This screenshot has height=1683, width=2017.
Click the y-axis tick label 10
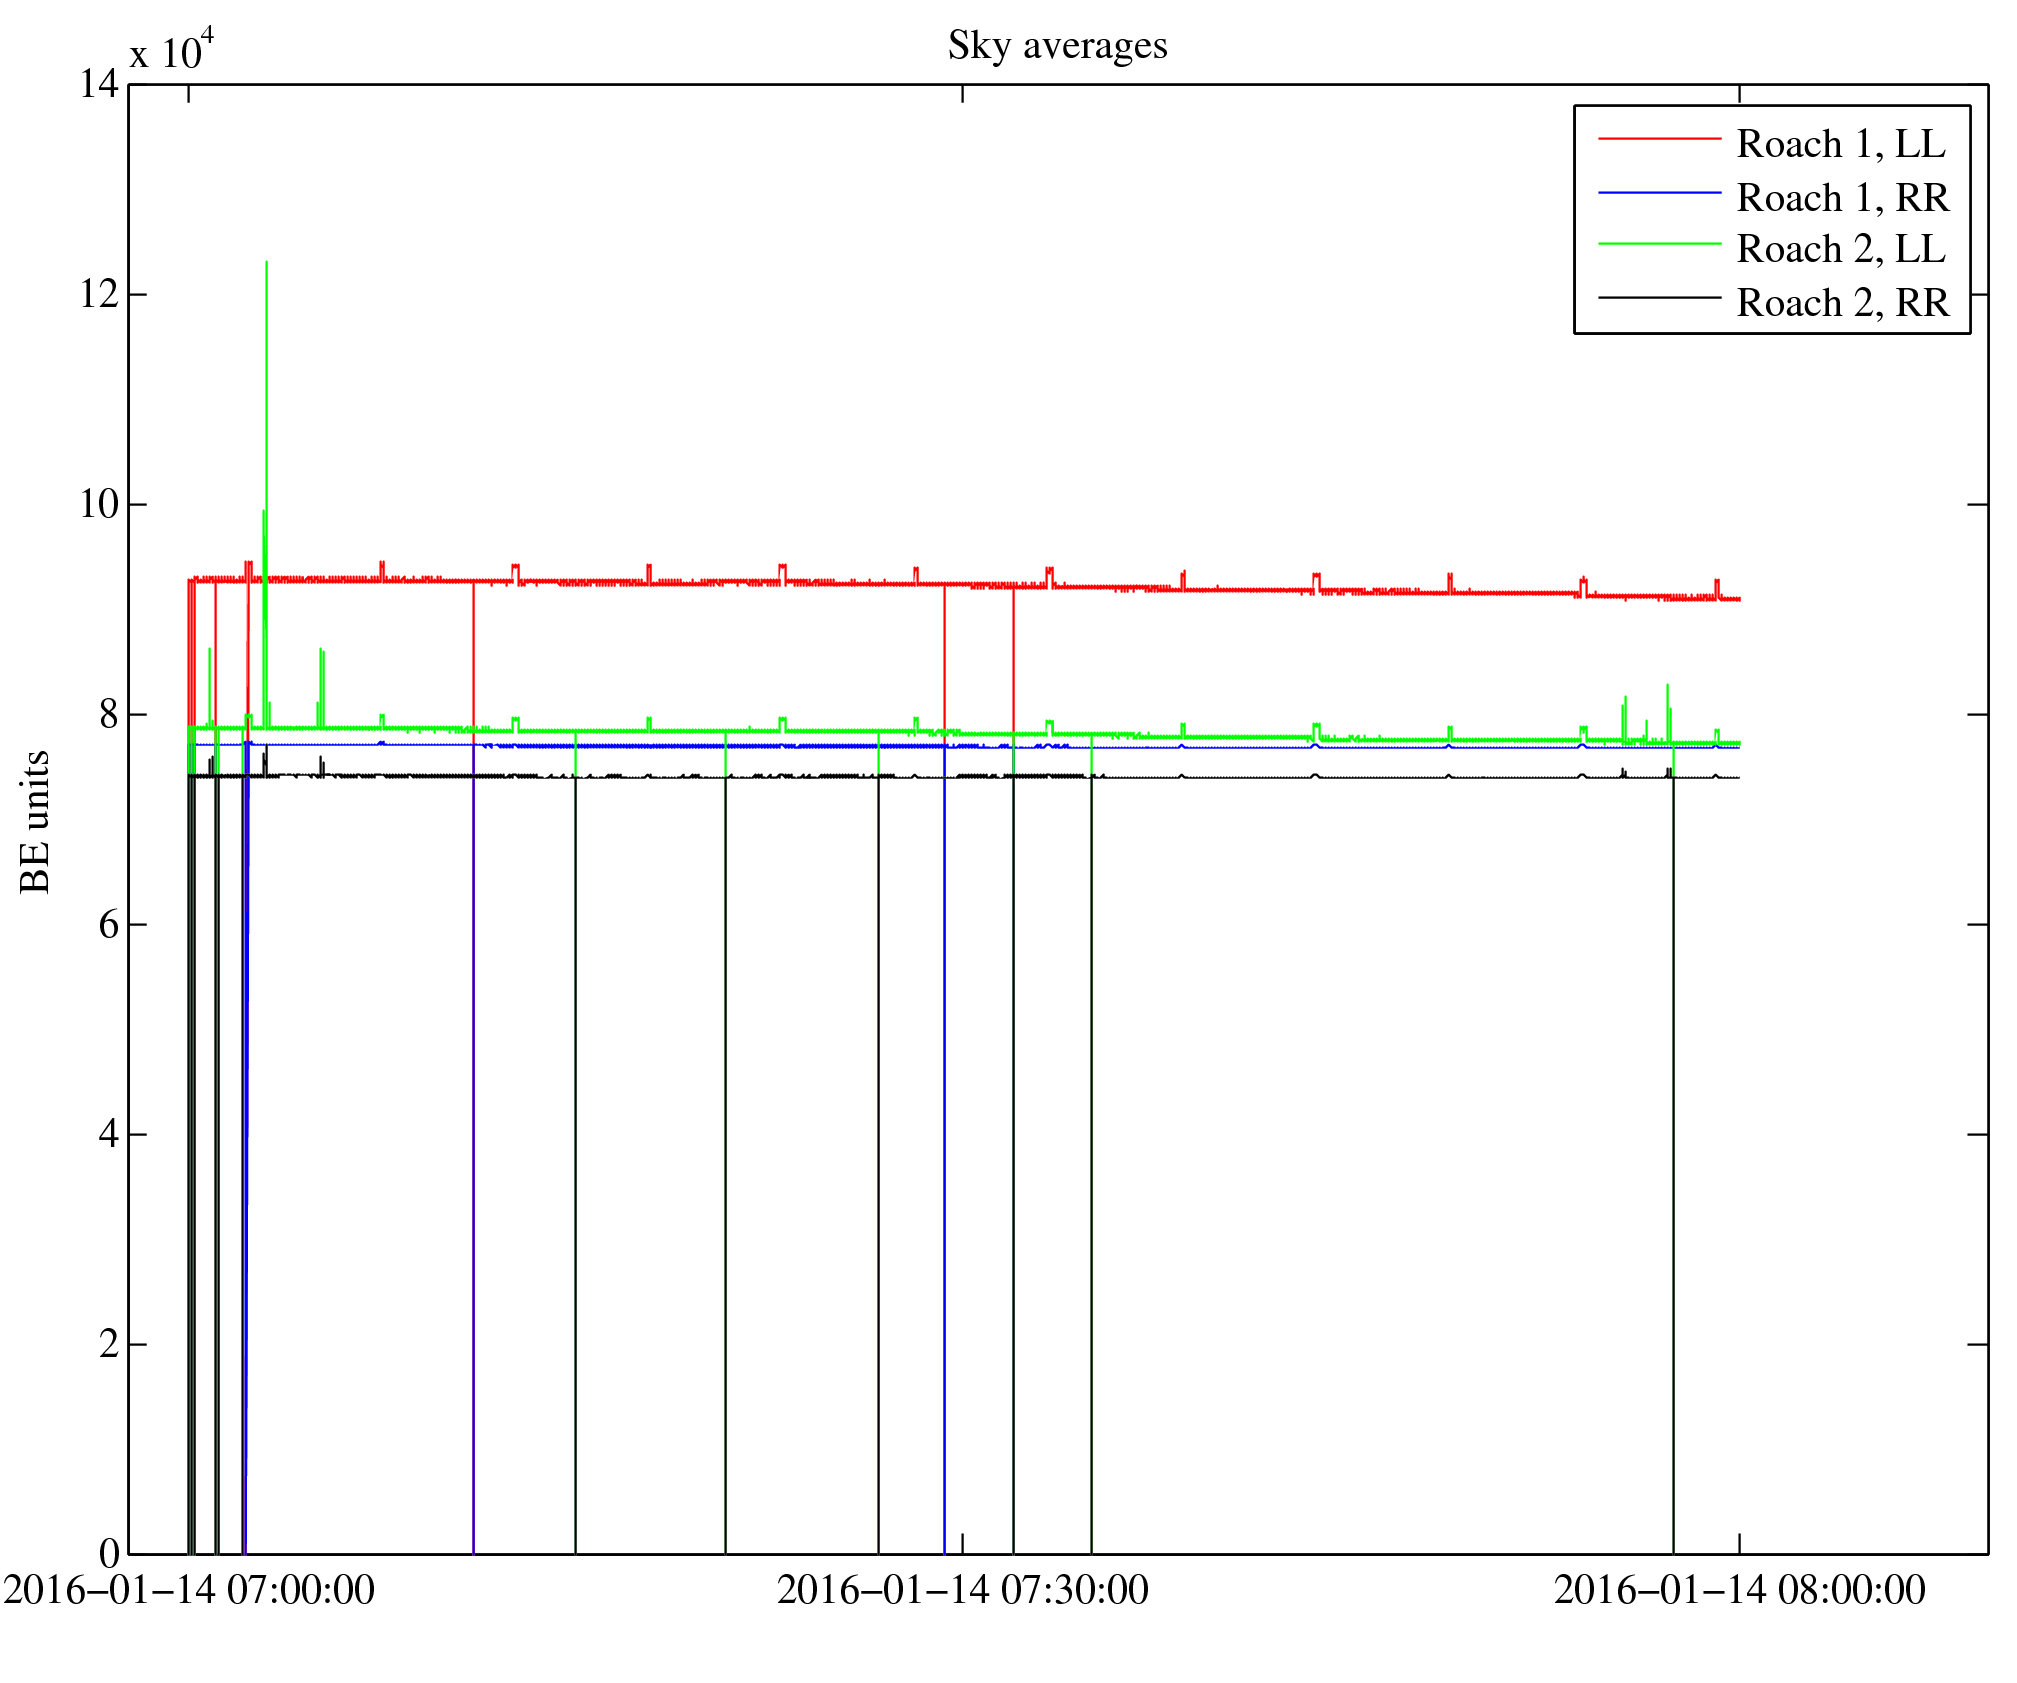click(x=99, y=504)
